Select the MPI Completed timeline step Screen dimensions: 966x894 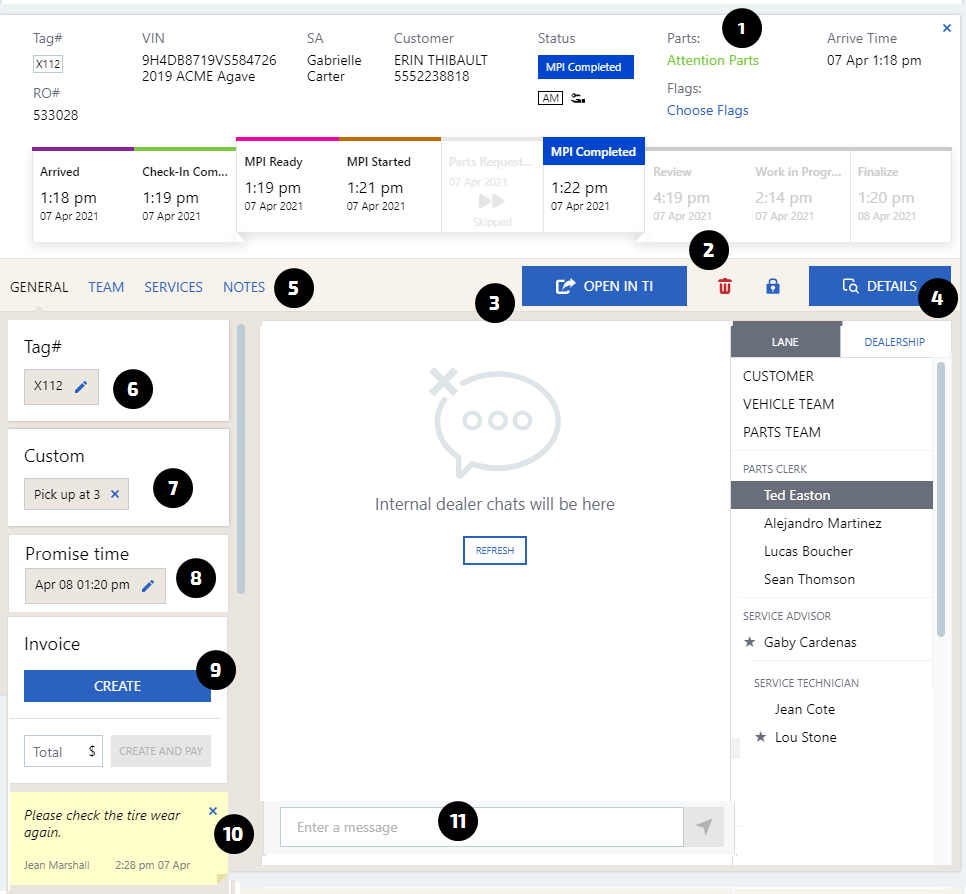[x=593, y=187]
